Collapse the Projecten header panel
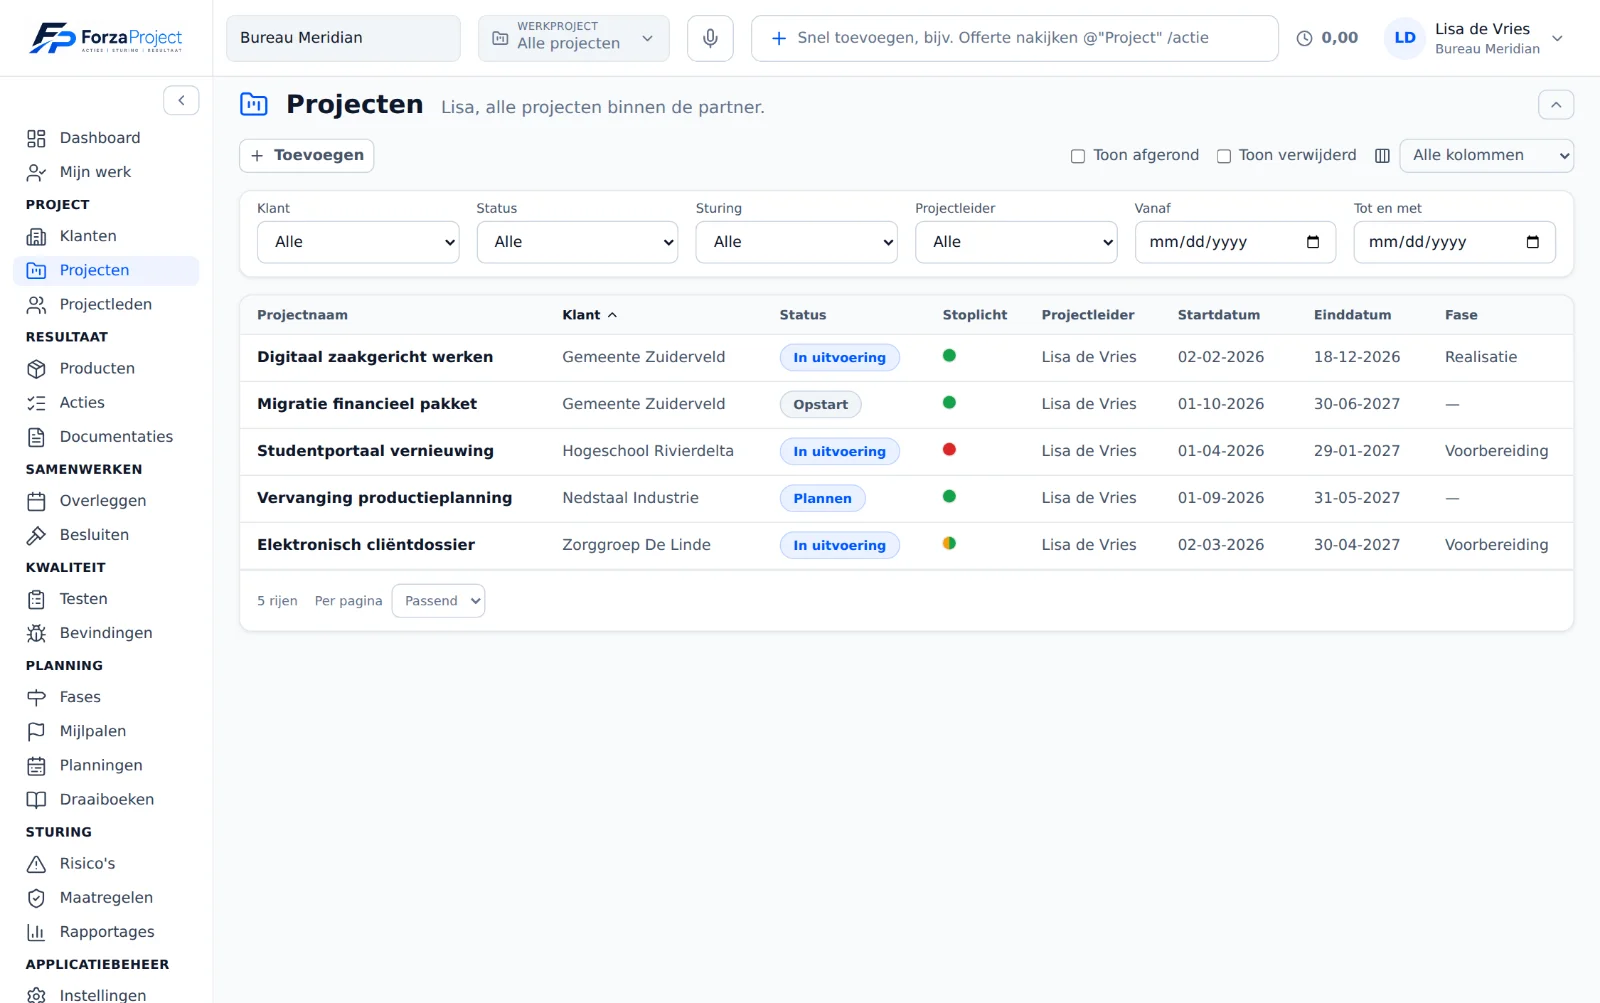Viewport: 1600px width, 1003px height. [x=1556, y=105]
